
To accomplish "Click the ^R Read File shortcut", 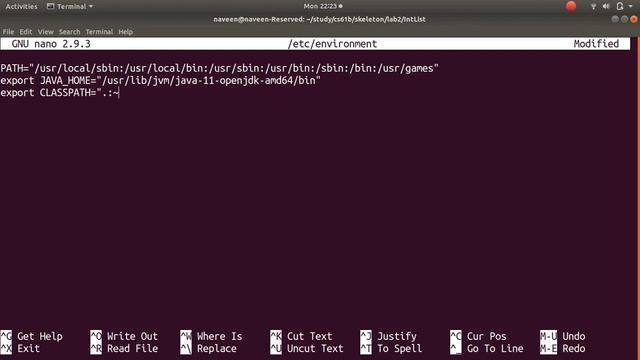I will [124, 349].
